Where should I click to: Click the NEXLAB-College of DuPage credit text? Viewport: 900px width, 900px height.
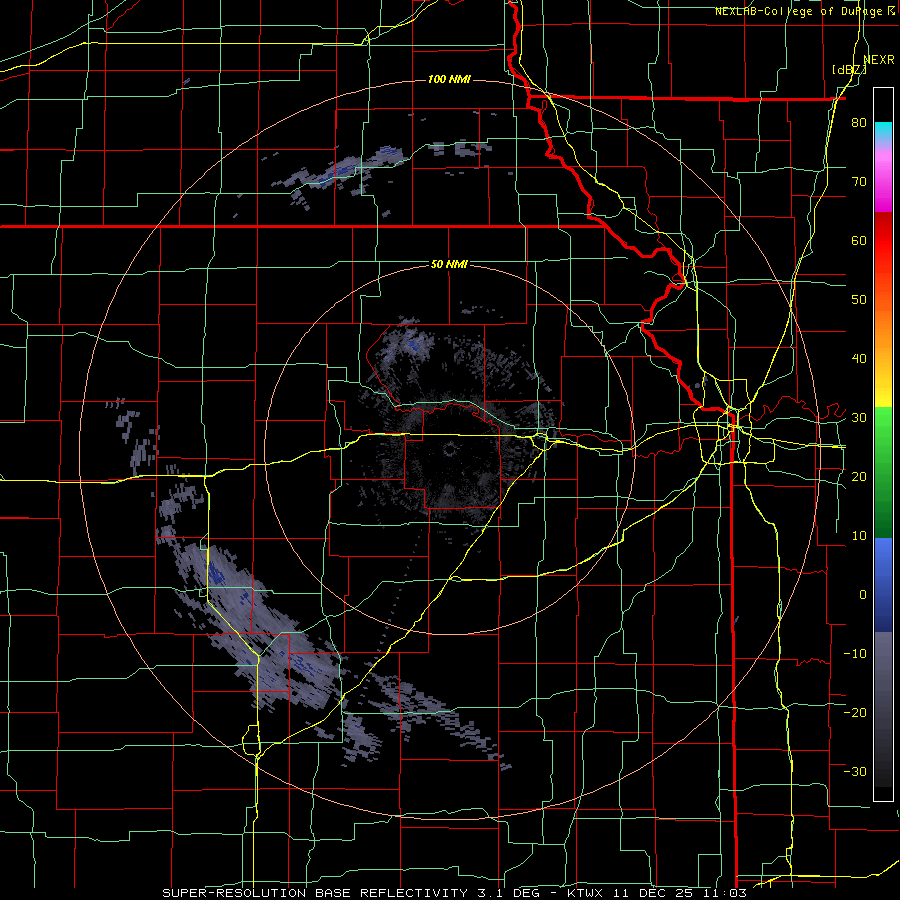pos(806,11)
